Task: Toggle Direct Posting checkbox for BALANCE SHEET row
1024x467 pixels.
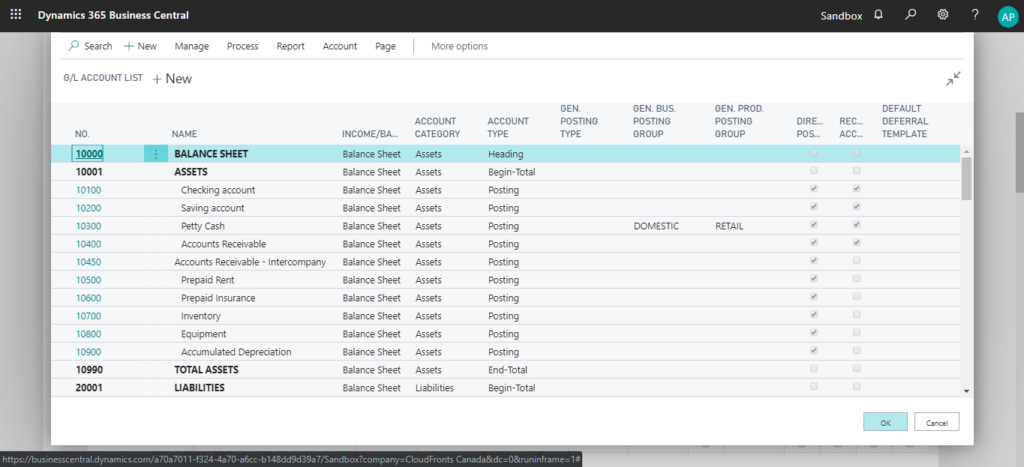Action: [814, 153]
